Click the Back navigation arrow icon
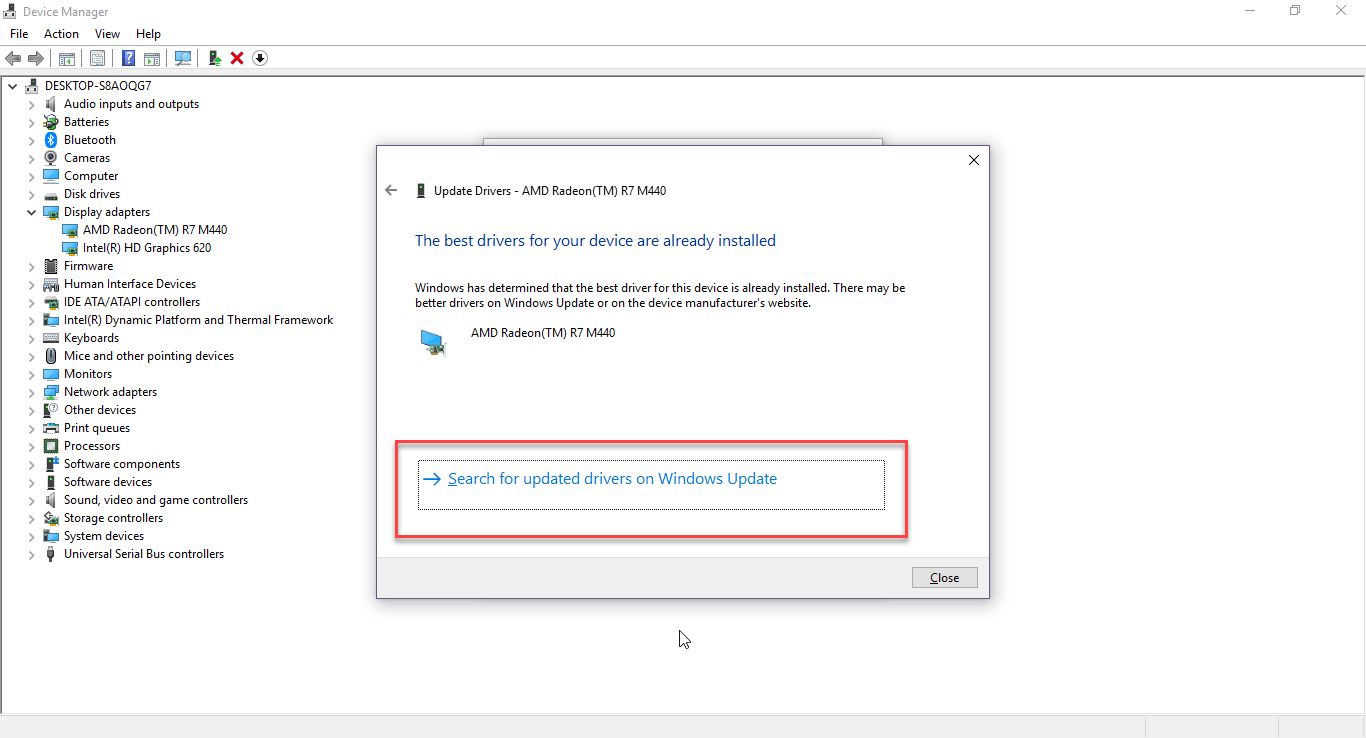This screenshot has height=738, width=1366. (x=13, y=58)
